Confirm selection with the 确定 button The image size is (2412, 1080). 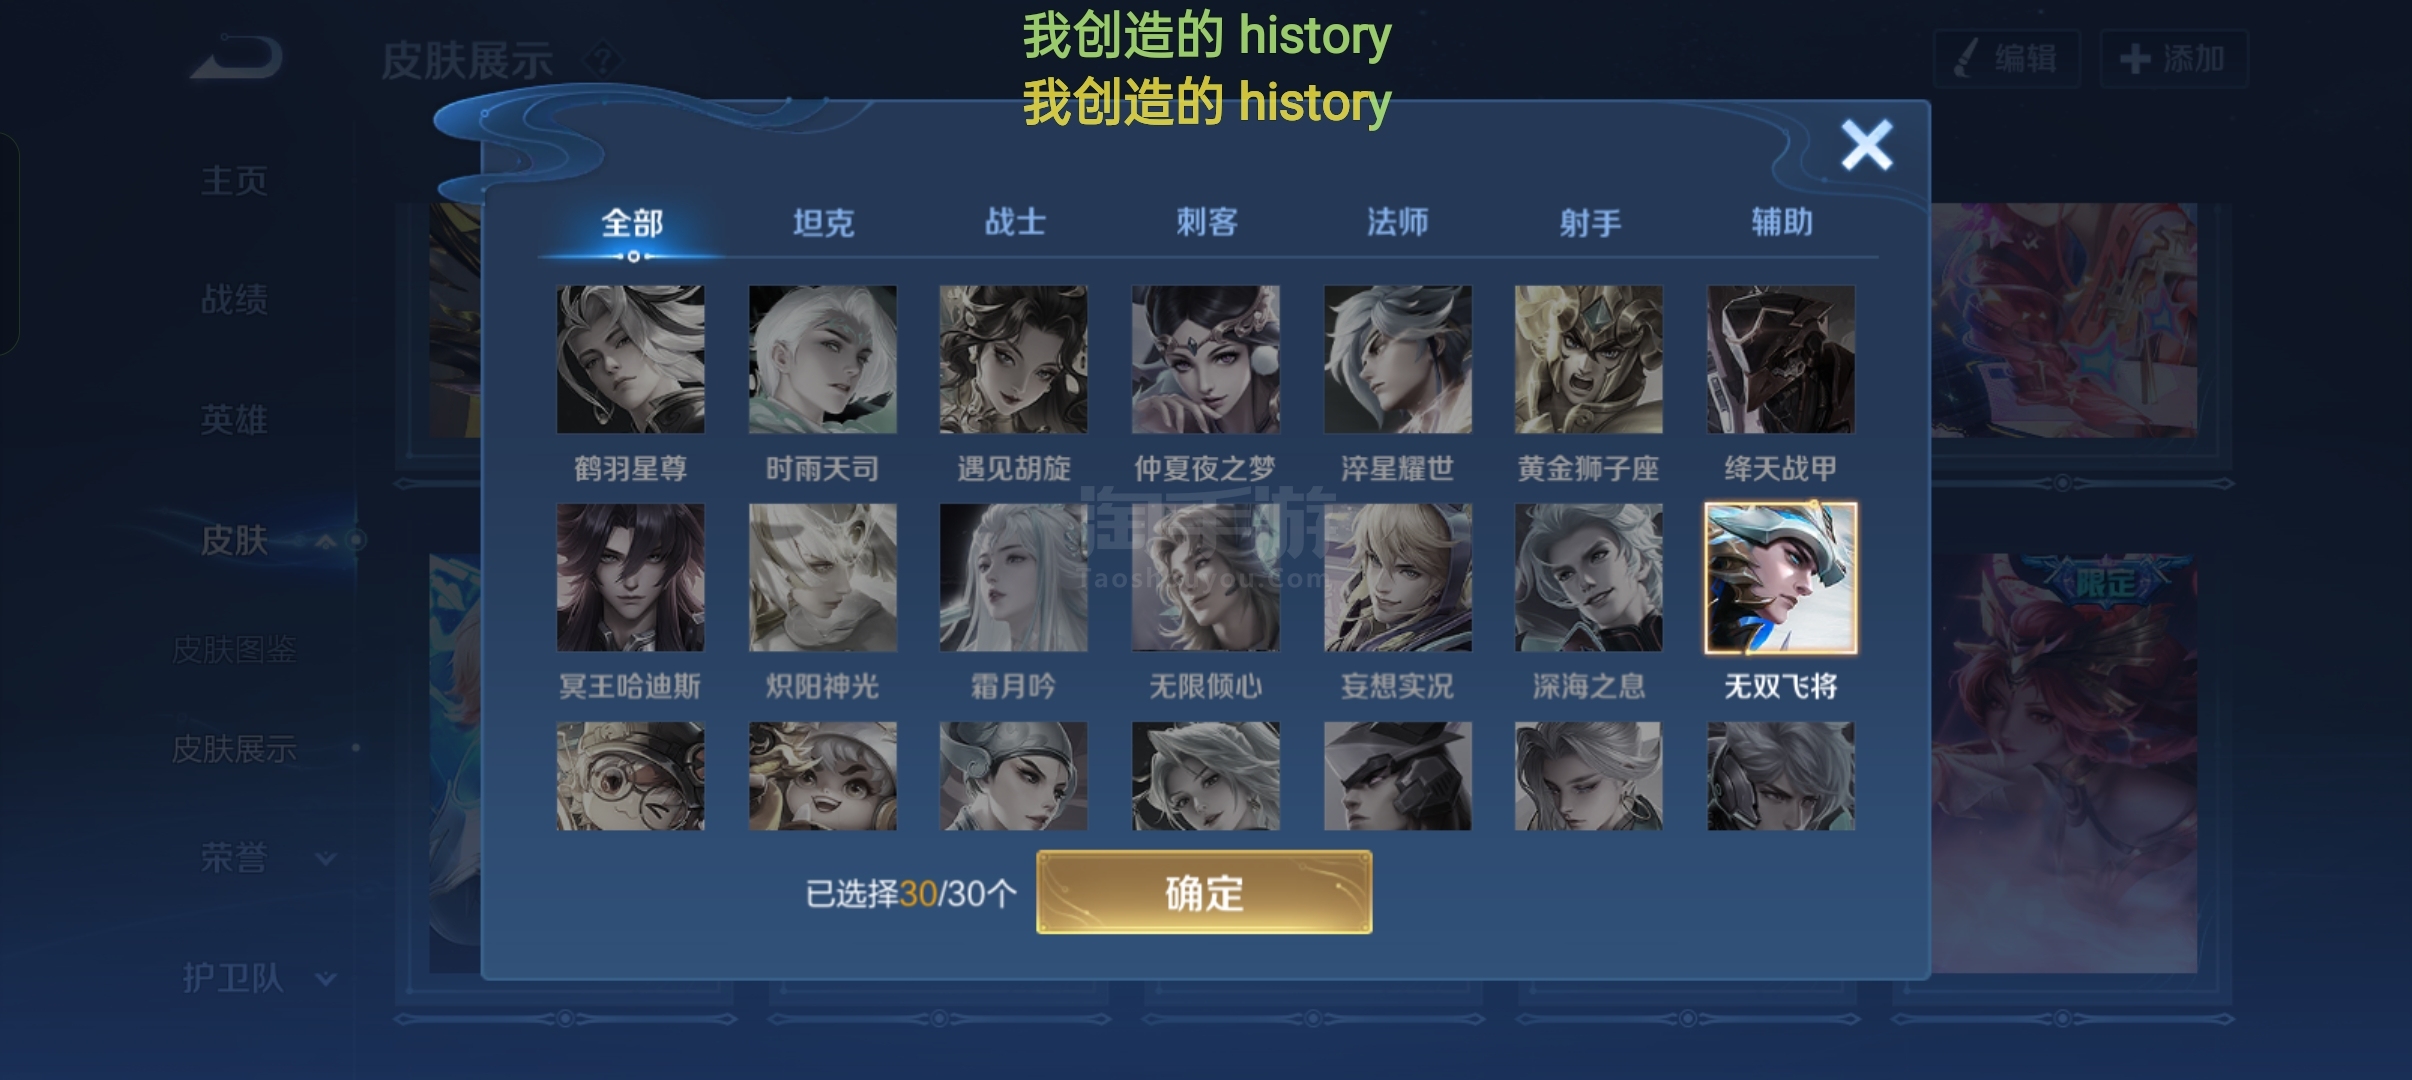coord(1204,892)
